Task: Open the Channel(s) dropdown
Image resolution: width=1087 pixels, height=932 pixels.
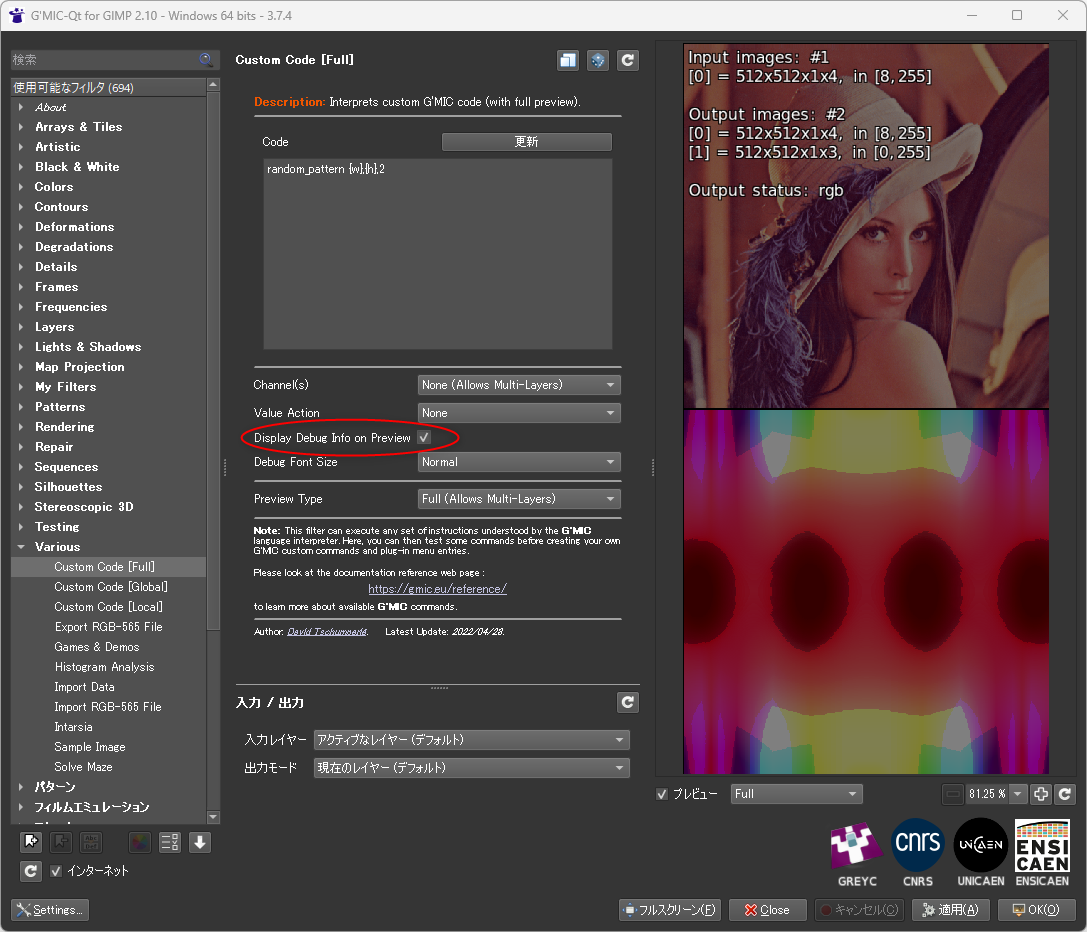Action: pos(519,385)
